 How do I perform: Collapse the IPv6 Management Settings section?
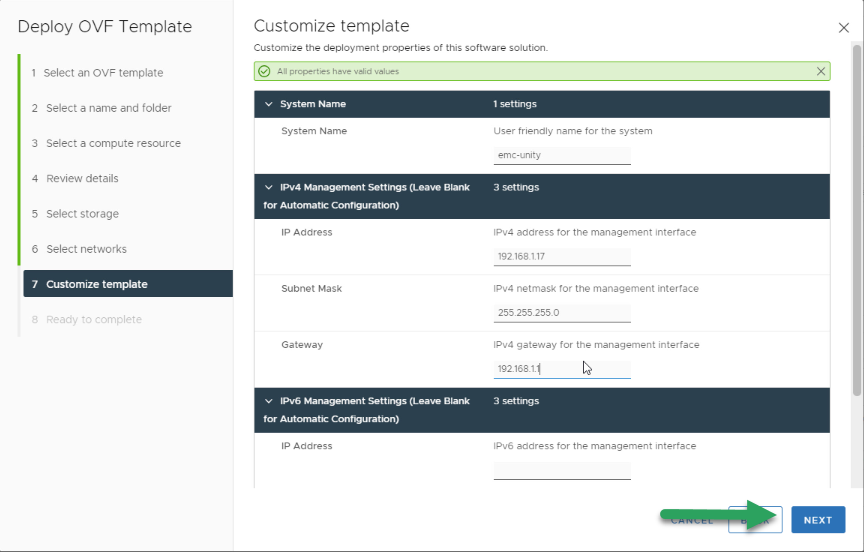coord(268,401)
